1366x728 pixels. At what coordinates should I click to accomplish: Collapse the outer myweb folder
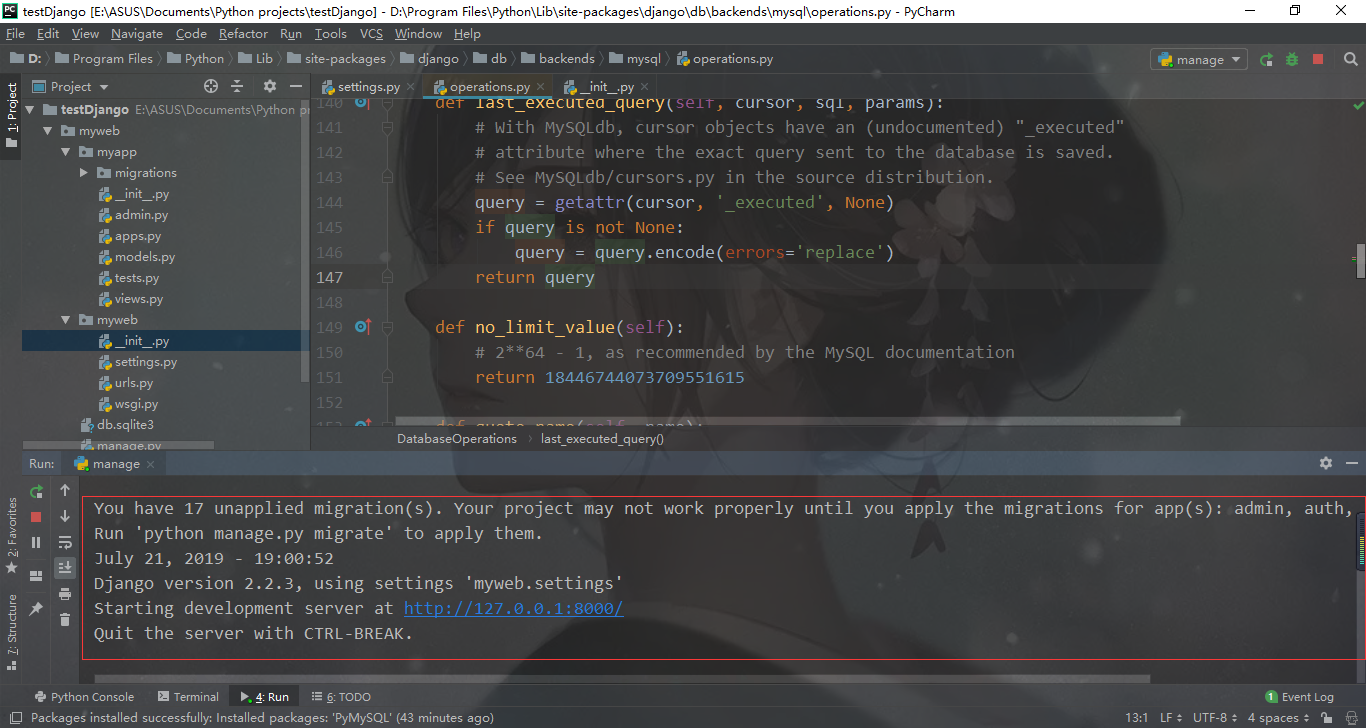48,131
